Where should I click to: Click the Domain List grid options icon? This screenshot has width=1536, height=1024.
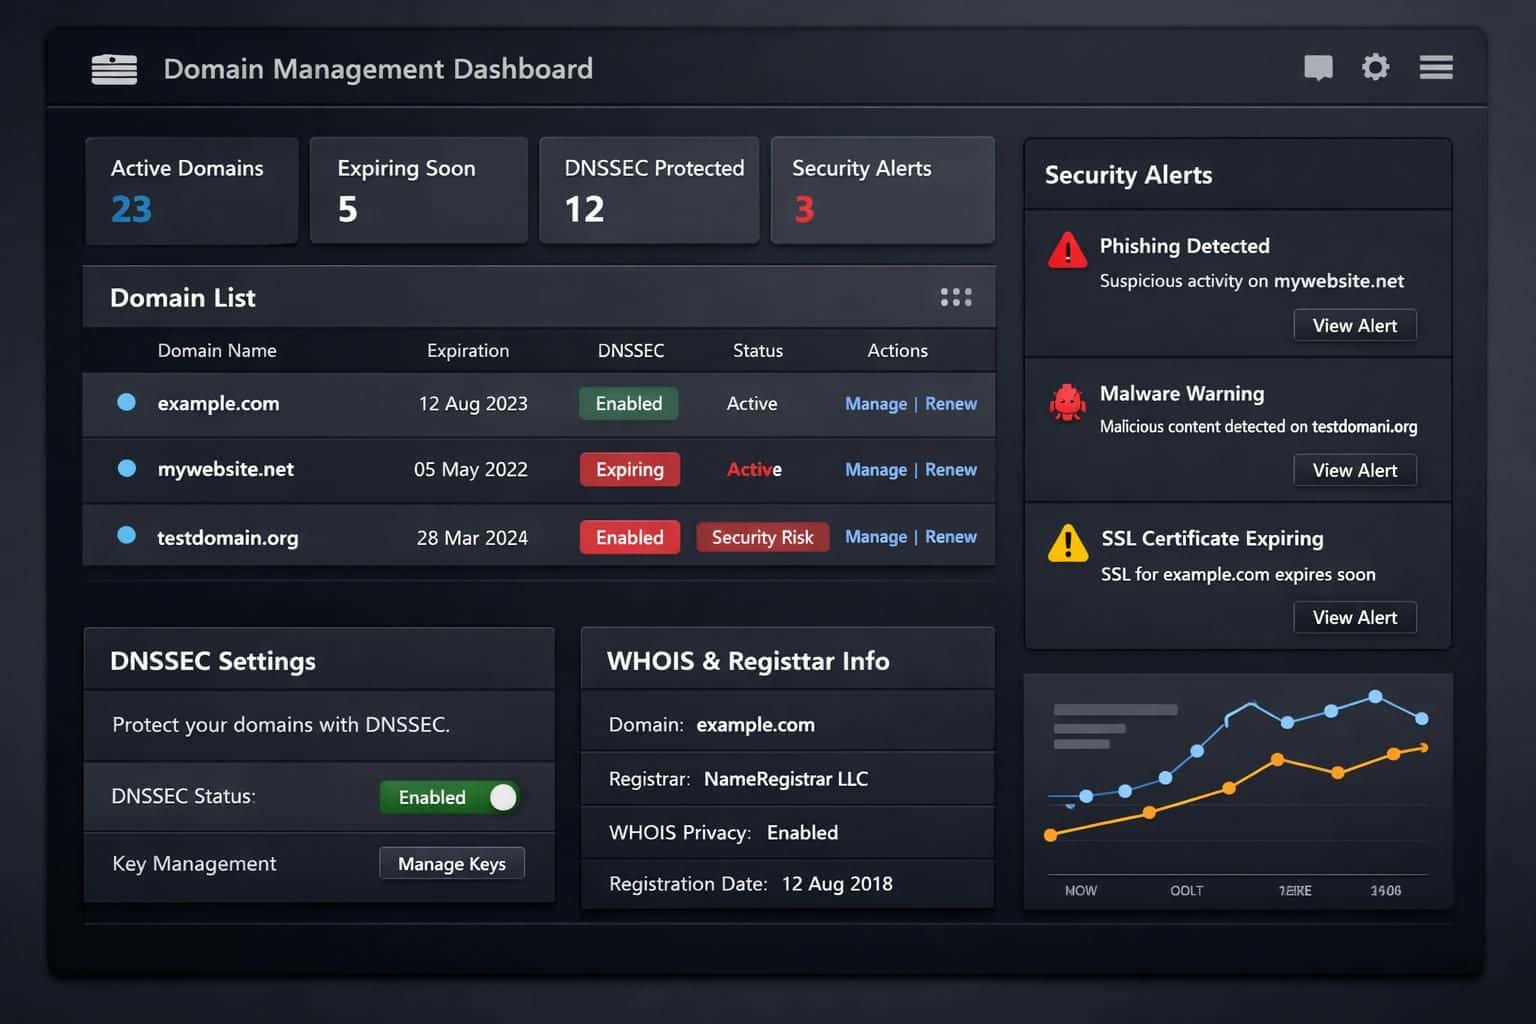coord(955,297)
